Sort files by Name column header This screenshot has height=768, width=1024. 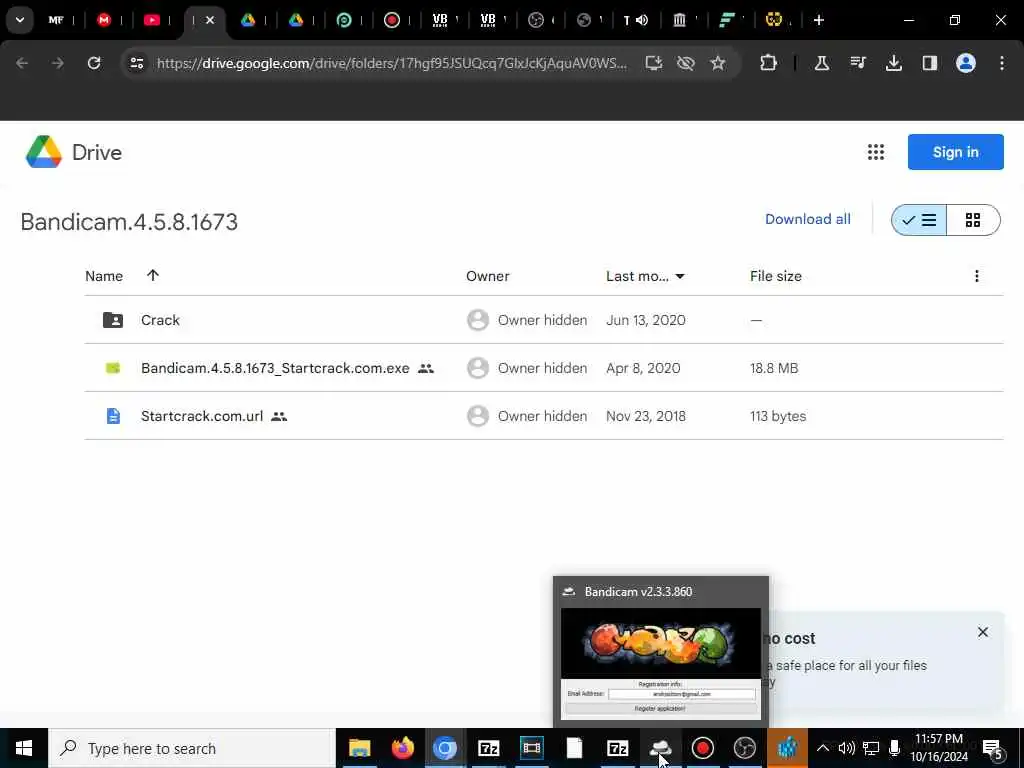[x=104, y=276]
